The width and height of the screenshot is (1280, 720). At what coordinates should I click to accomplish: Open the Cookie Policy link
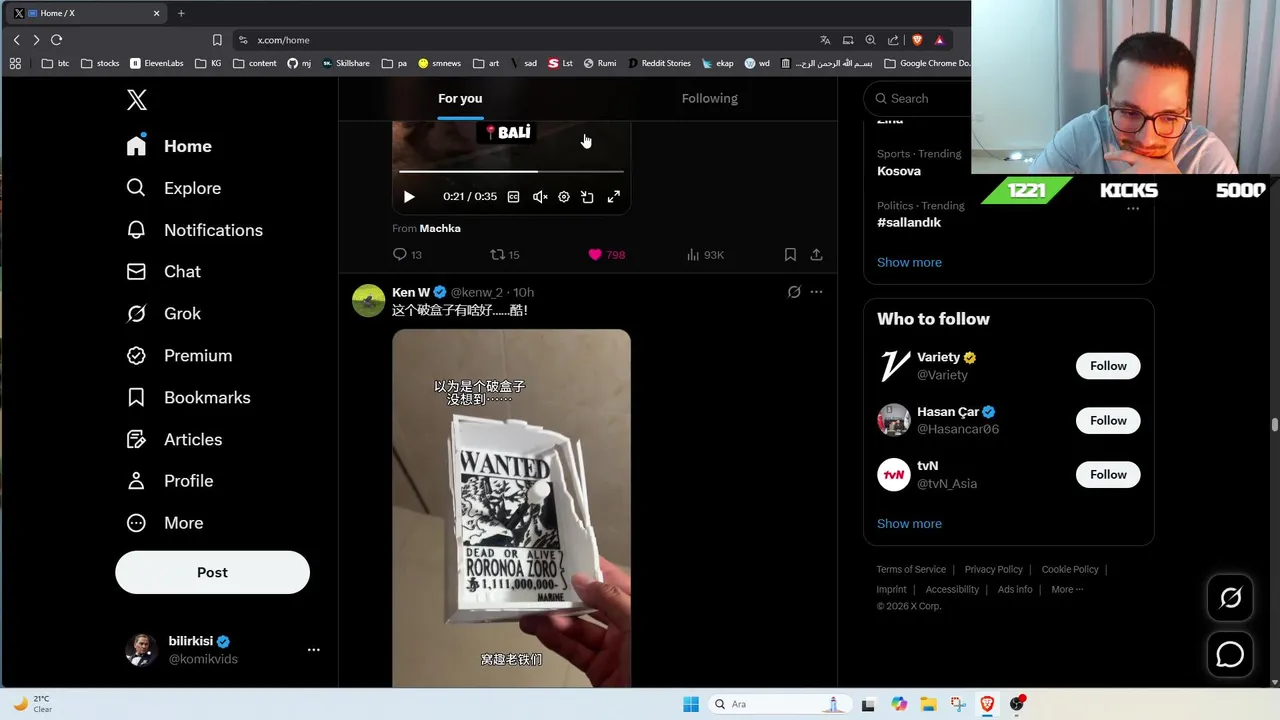(x=1070, y=569)
